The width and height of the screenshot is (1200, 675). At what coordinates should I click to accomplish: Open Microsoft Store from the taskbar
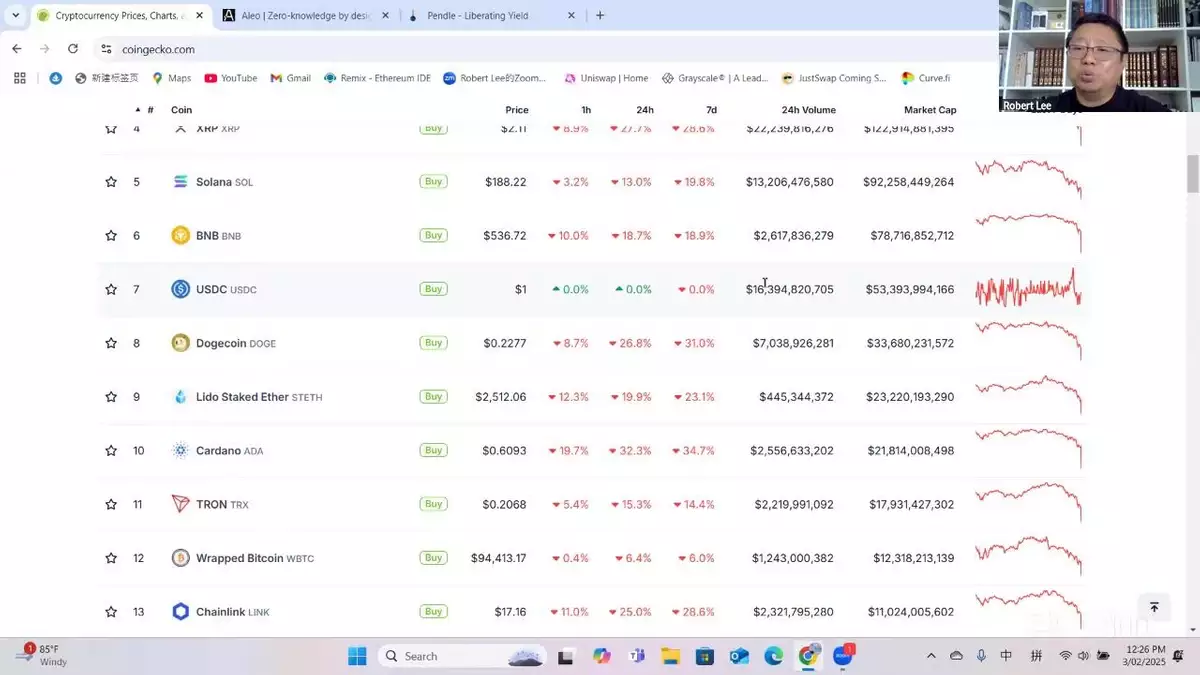click(x=705, y=656)
